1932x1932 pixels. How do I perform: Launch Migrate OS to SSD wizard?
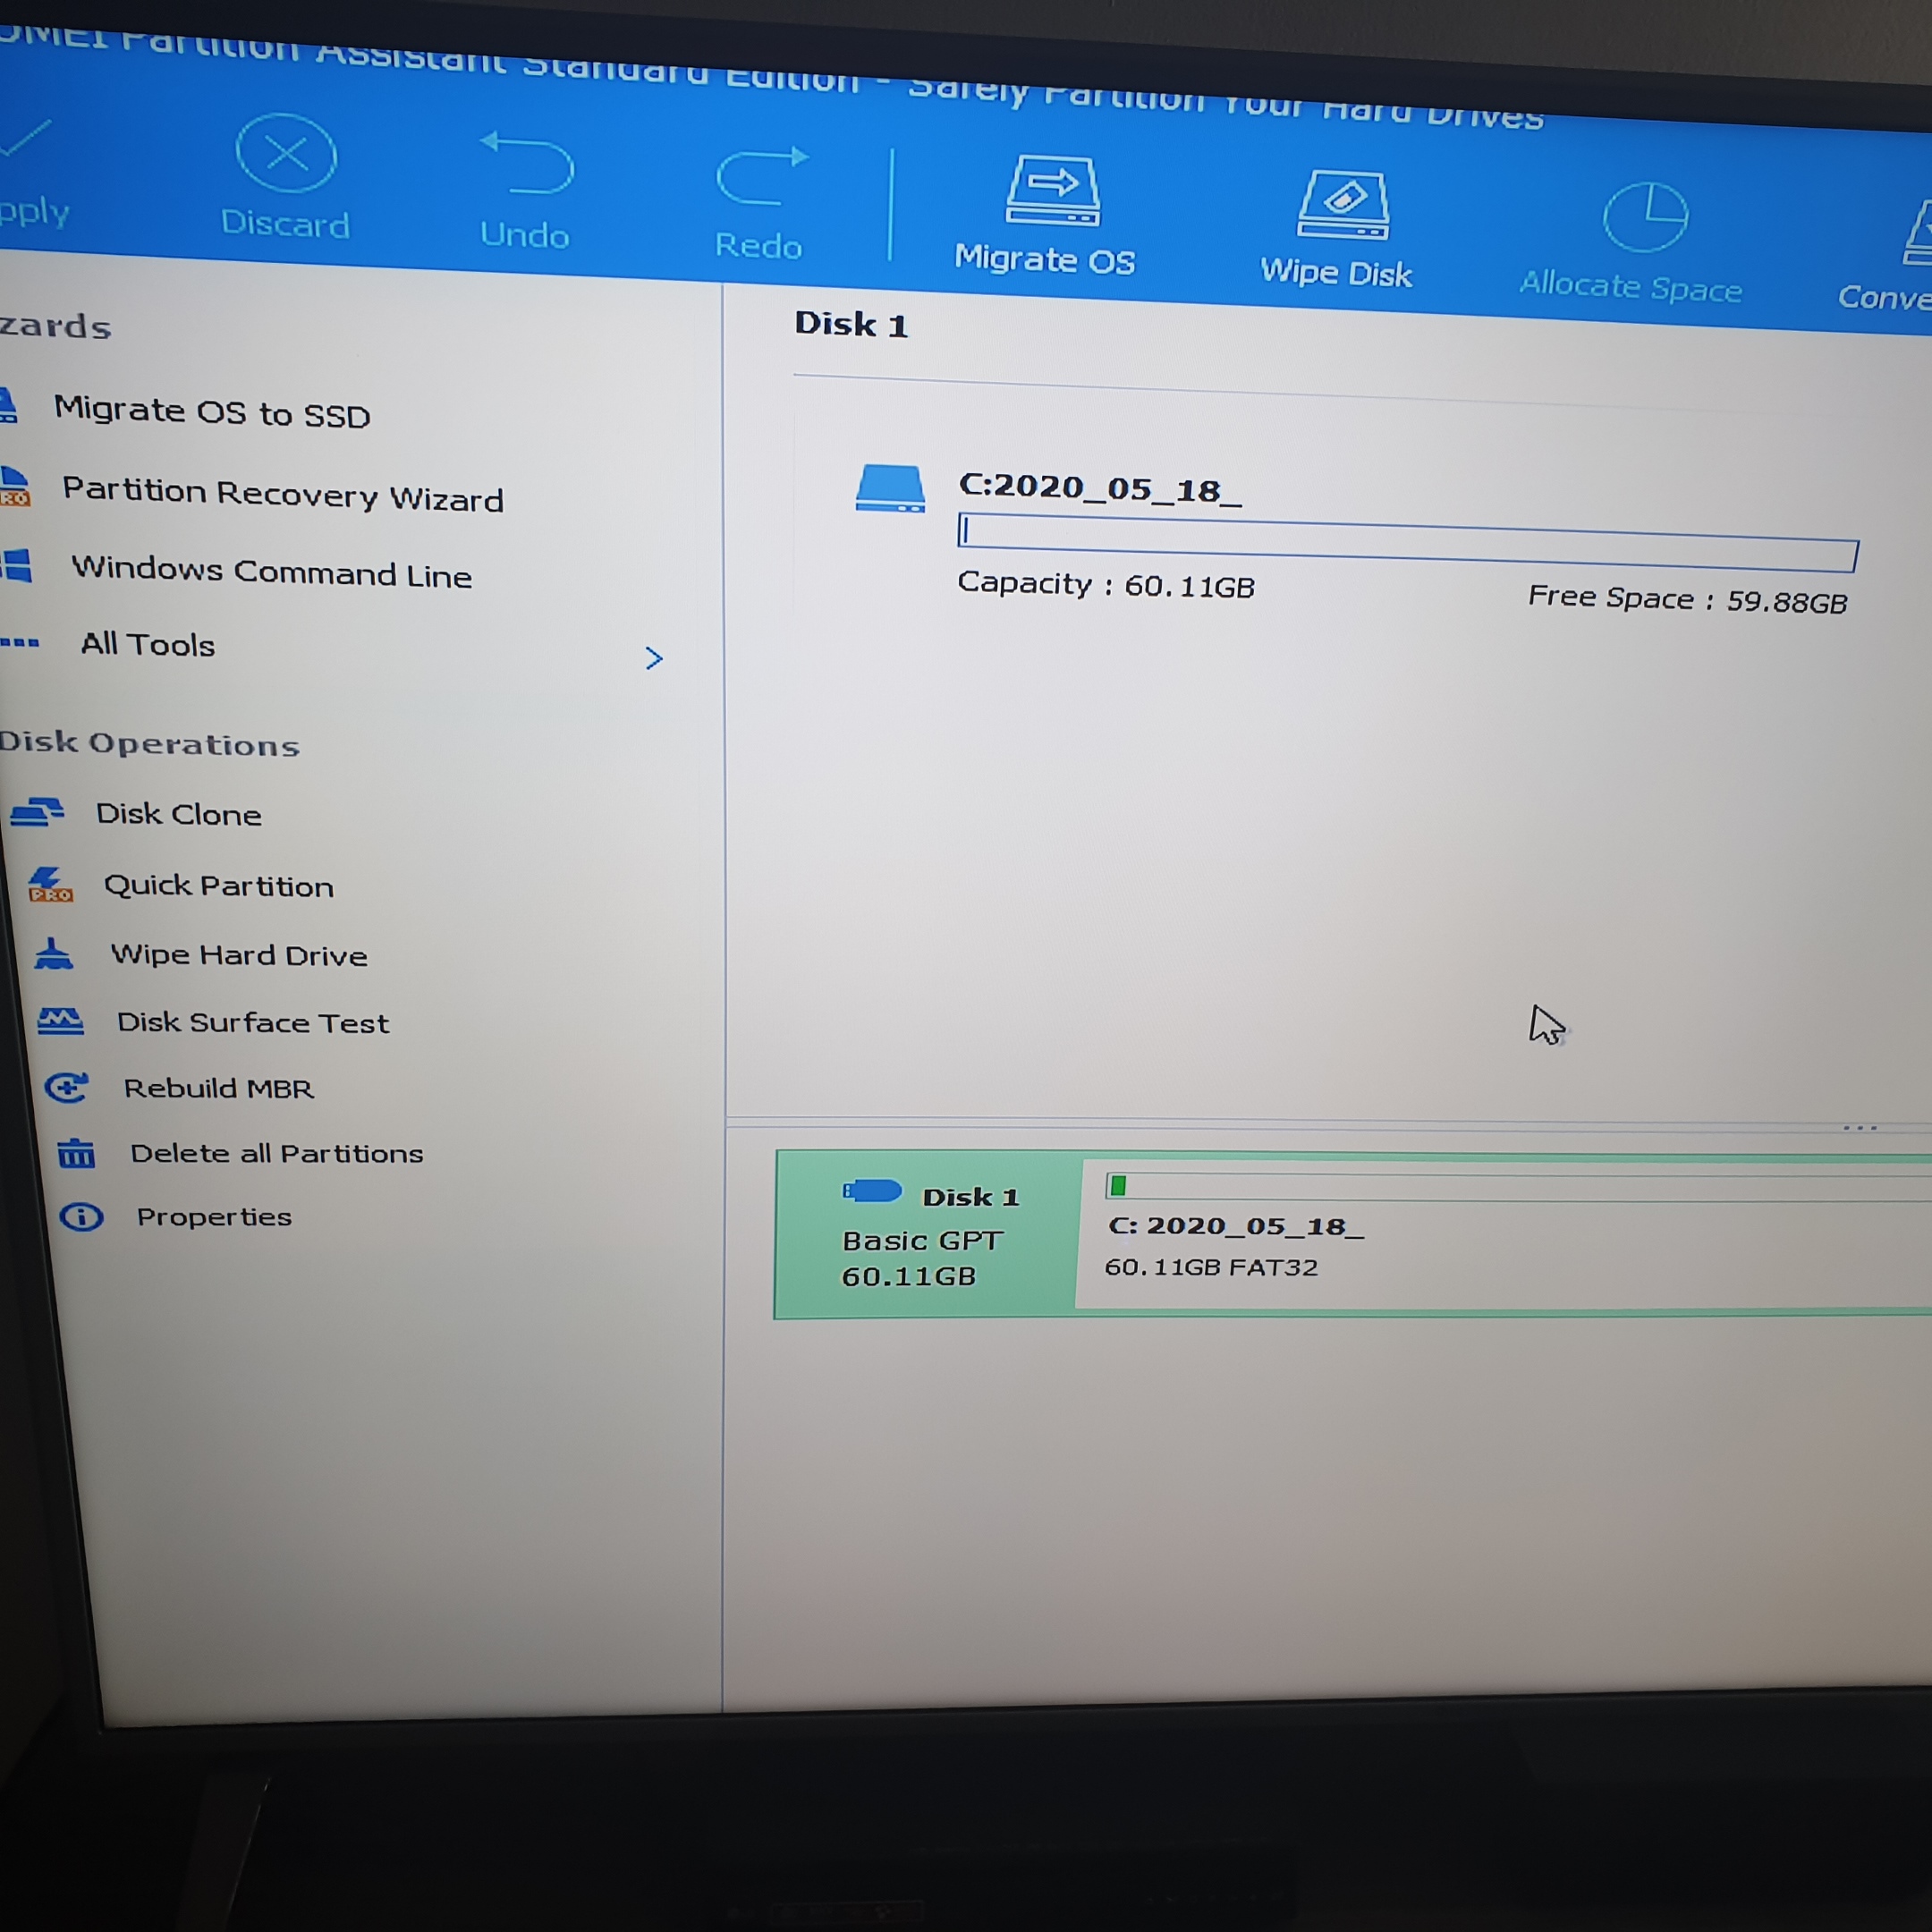pyautogui.click(x=212, y=411)
